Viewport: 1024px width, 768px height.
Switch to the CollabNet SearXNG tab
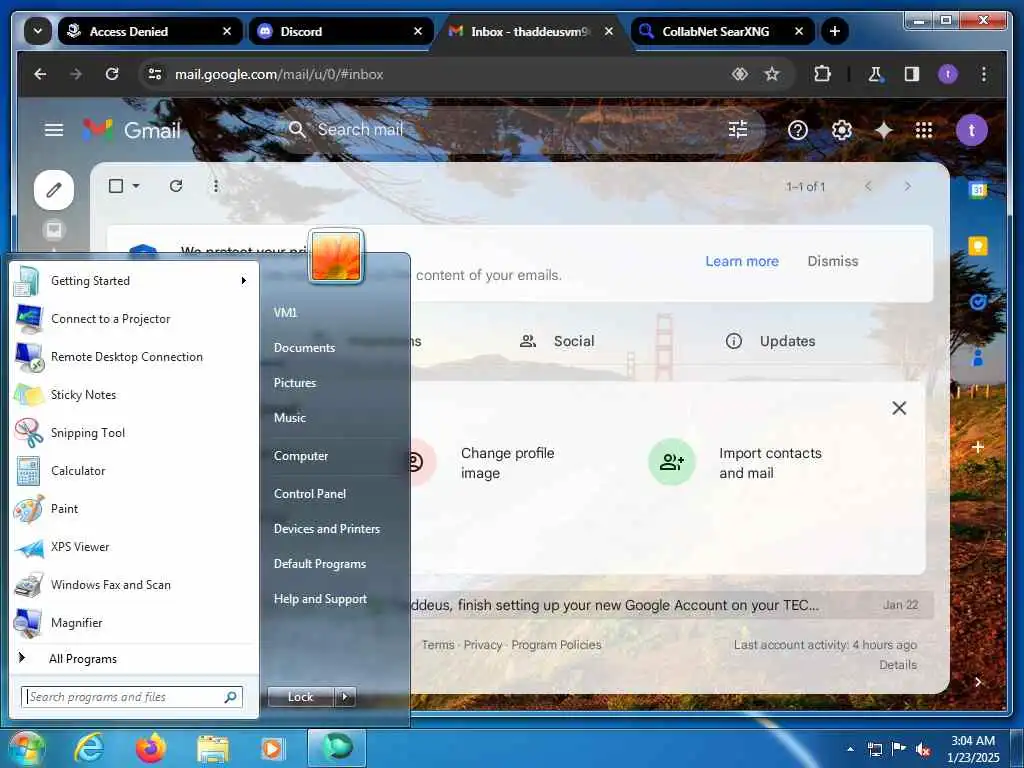(722, 31)
